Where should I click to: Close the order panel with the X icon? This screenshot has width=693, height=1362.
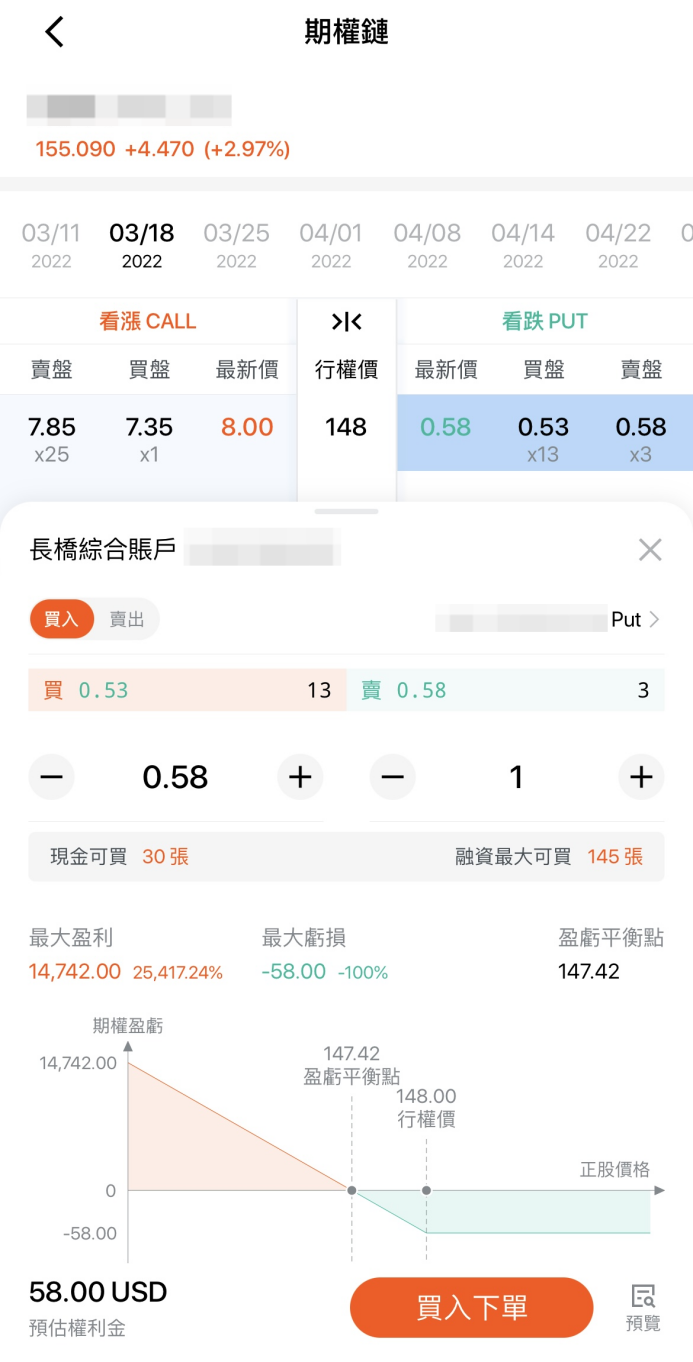pos(649,549)
